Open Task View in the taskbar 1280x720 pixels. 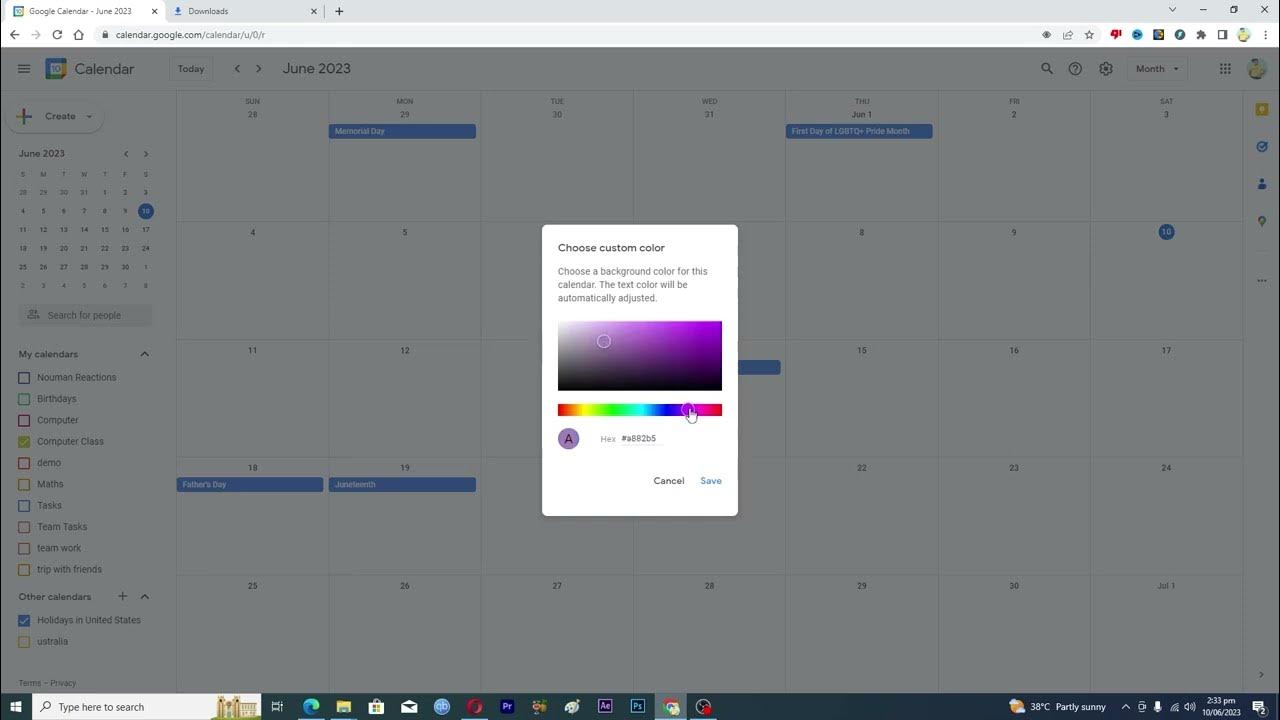pos(278,707)
